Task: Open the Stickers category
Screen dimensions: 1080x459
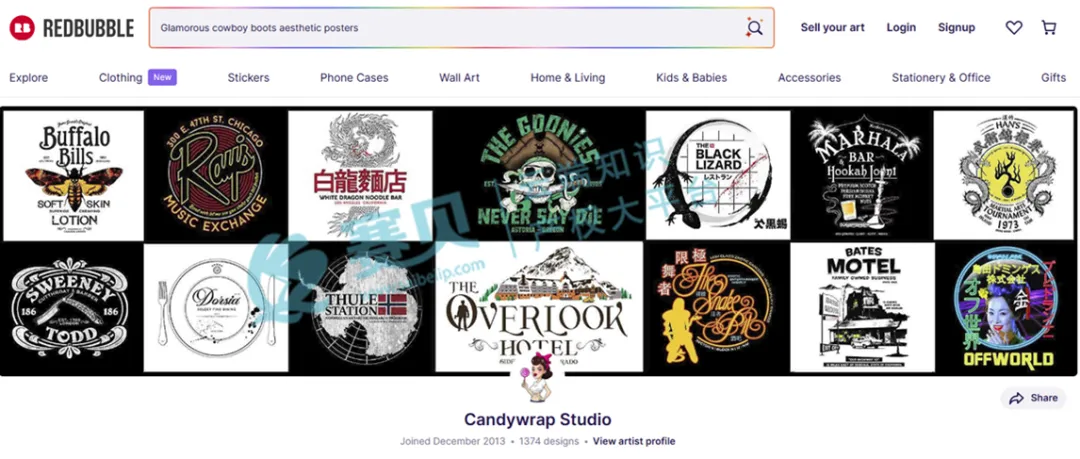Action: point(249,78)
